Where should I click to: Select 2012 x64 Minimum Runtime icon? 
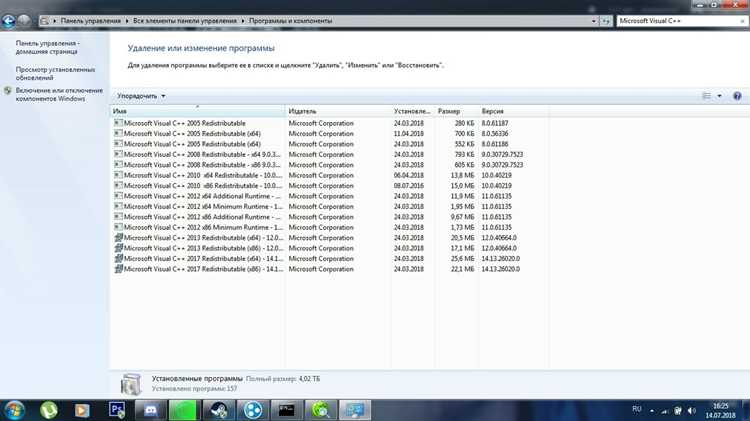118,206
